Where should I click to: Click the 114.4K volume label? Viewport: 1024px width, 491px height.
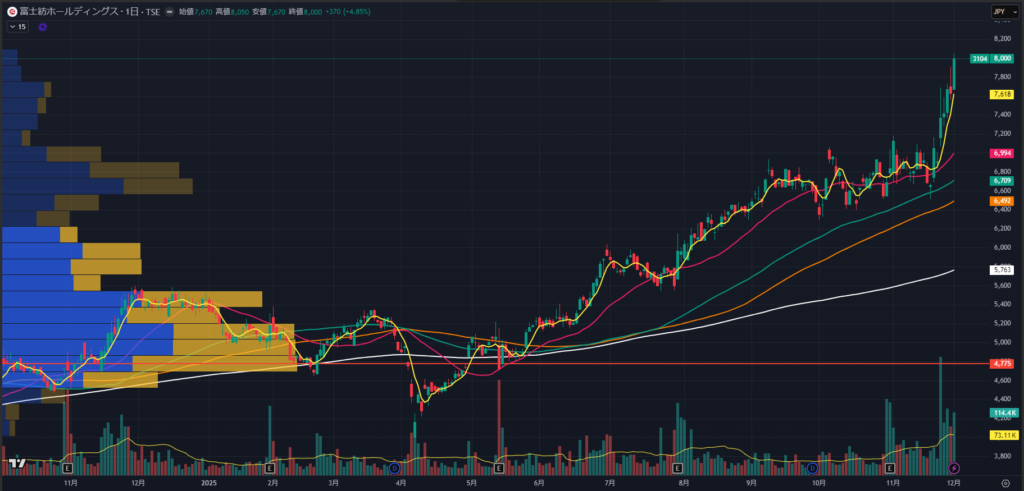coord(1002,413)
